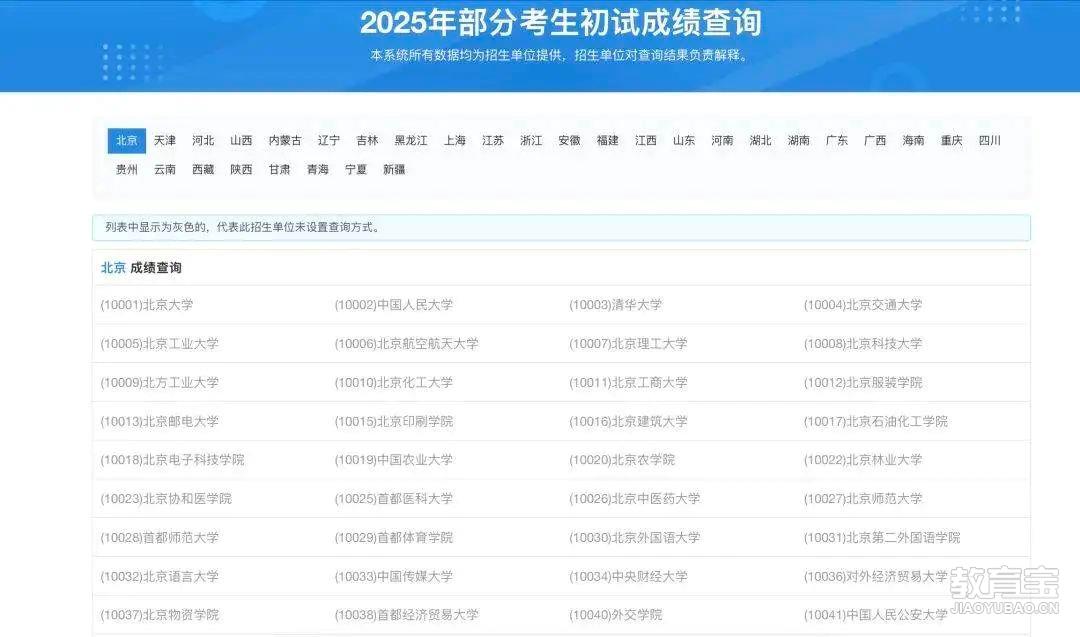
Task: Open the 云南 tab
Action: [165, 169]
